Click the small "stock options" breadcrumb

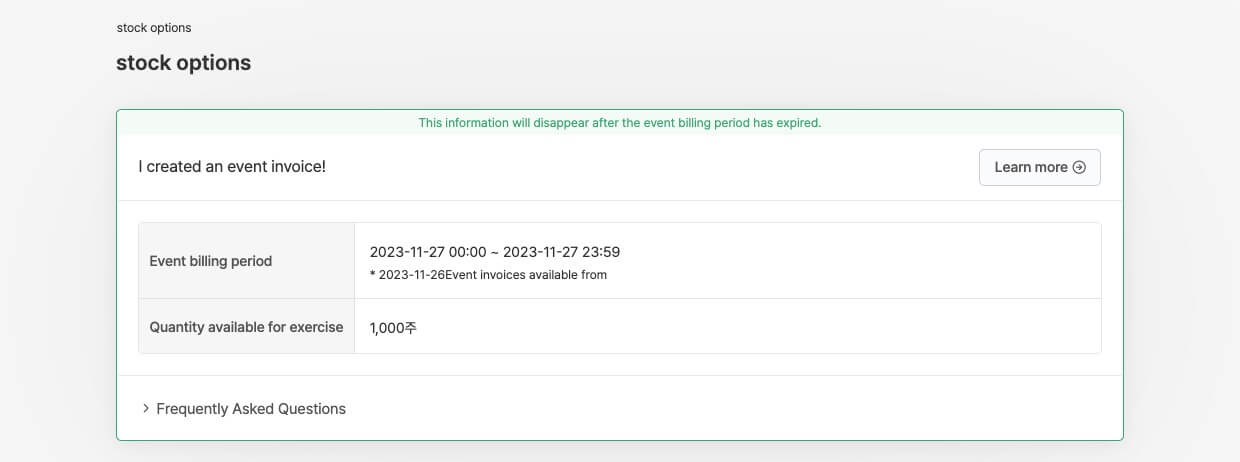click(154, 28)
